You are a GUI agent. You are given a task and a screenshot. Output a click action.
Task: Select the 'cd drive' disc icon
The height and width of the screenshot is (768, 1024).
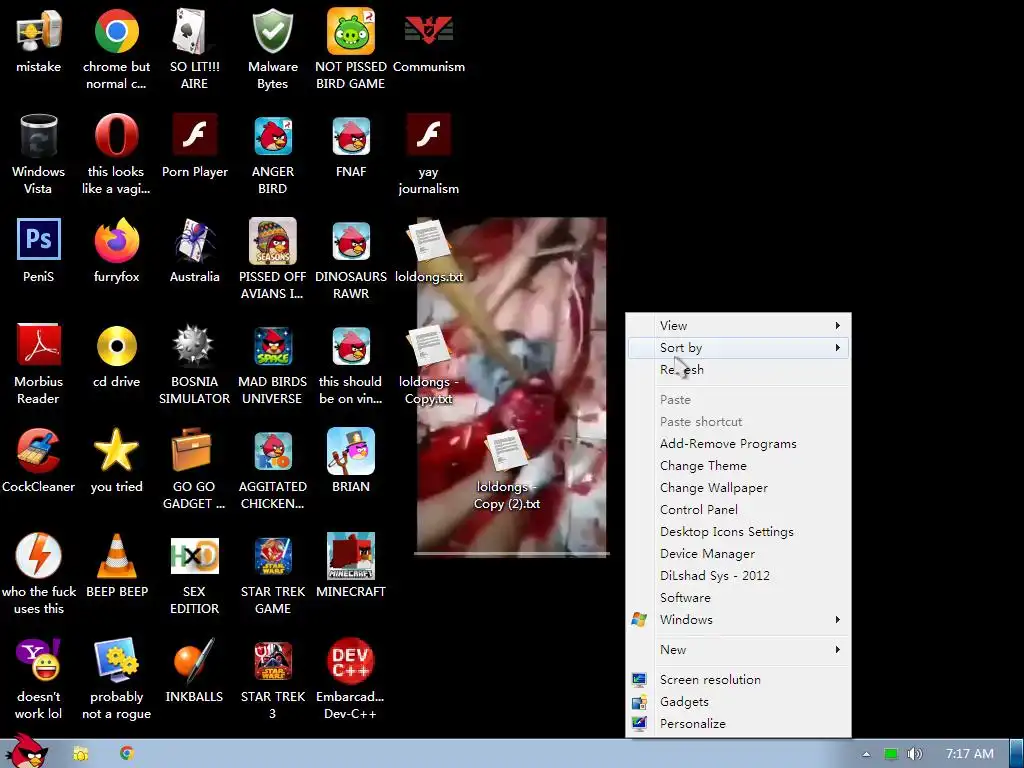tap(116, 346)
